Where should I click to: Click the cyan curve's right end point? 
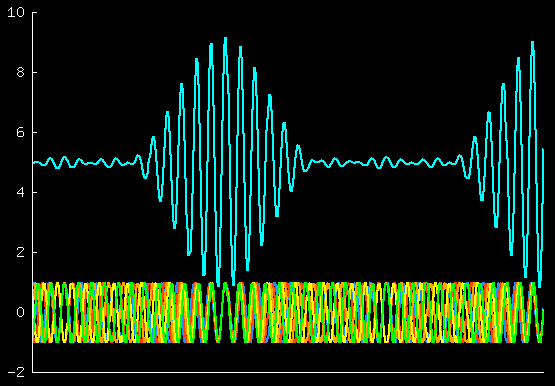[x=543, y=150]
